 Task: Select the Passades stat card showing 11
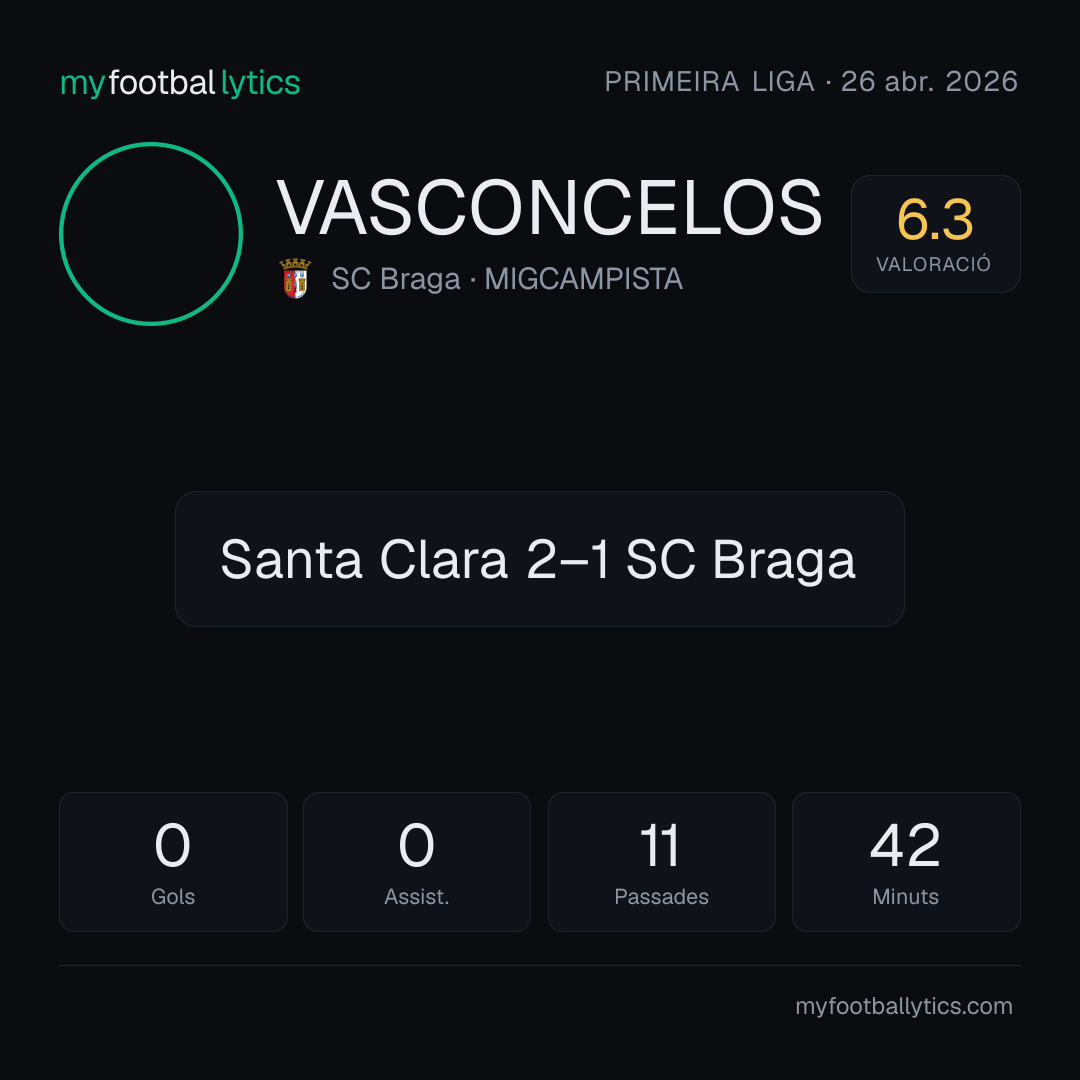point(661,862)
